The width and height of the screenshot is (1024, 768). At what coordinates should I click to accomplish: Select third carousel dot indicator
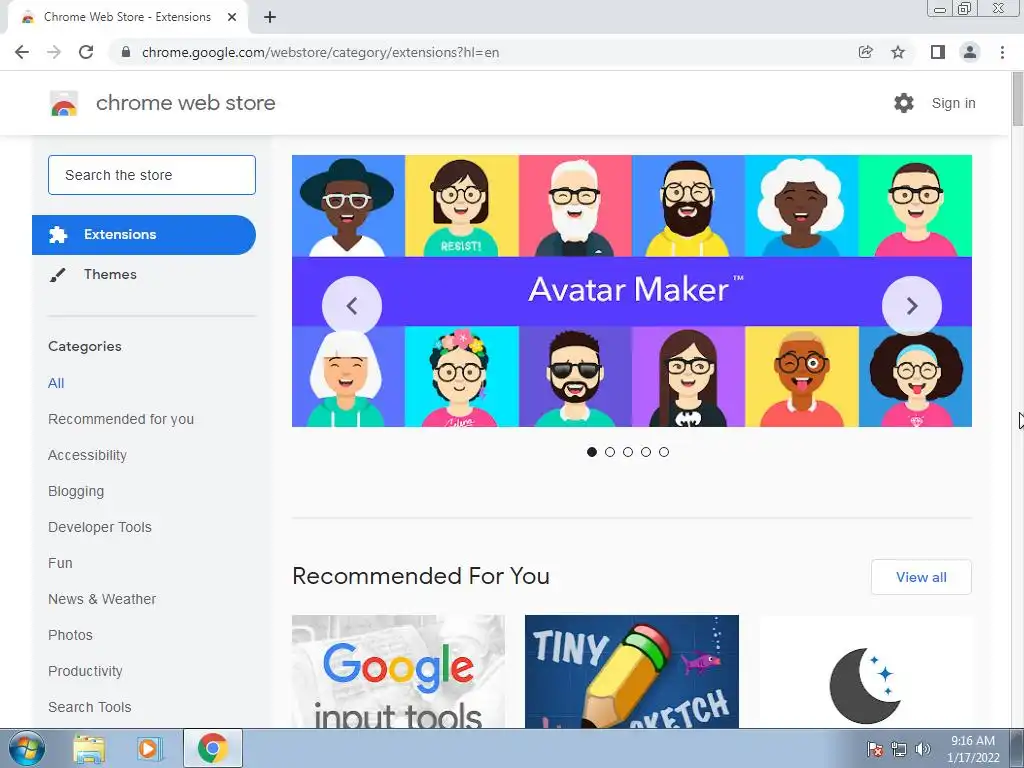click(628, 452)
